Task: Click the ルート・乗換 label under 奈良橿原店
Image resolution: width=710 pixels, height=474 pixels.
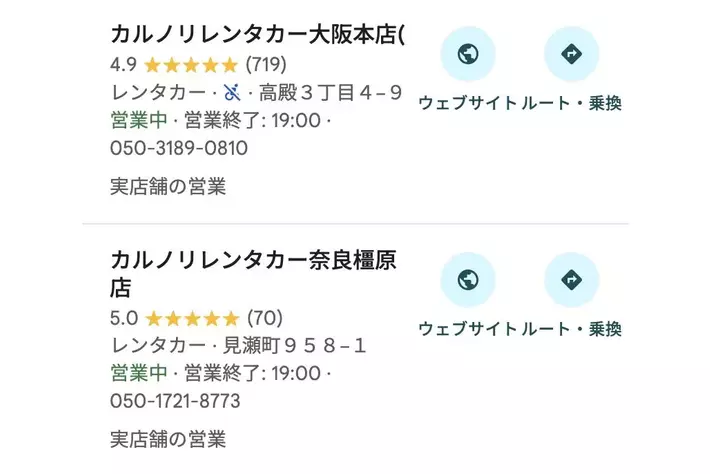Action: click(x=572, y=329)
